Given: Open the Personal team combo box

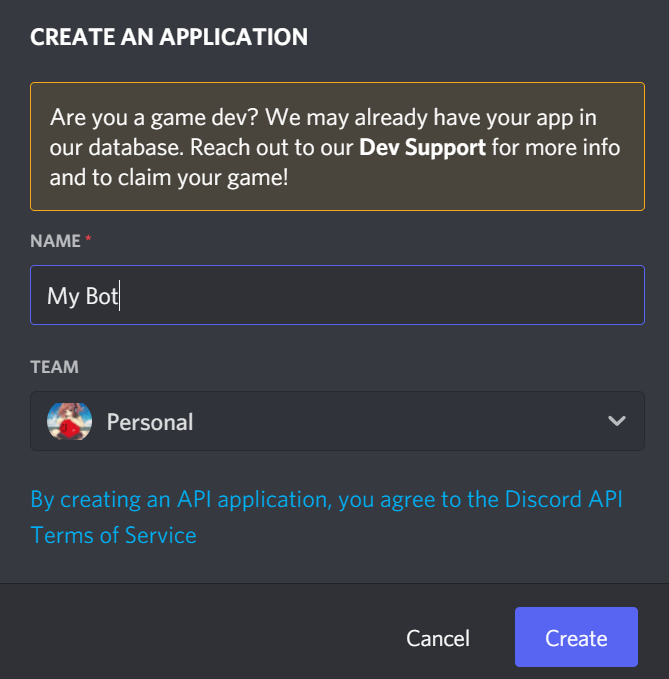Looking at the screenshot, I should point(337,421).
